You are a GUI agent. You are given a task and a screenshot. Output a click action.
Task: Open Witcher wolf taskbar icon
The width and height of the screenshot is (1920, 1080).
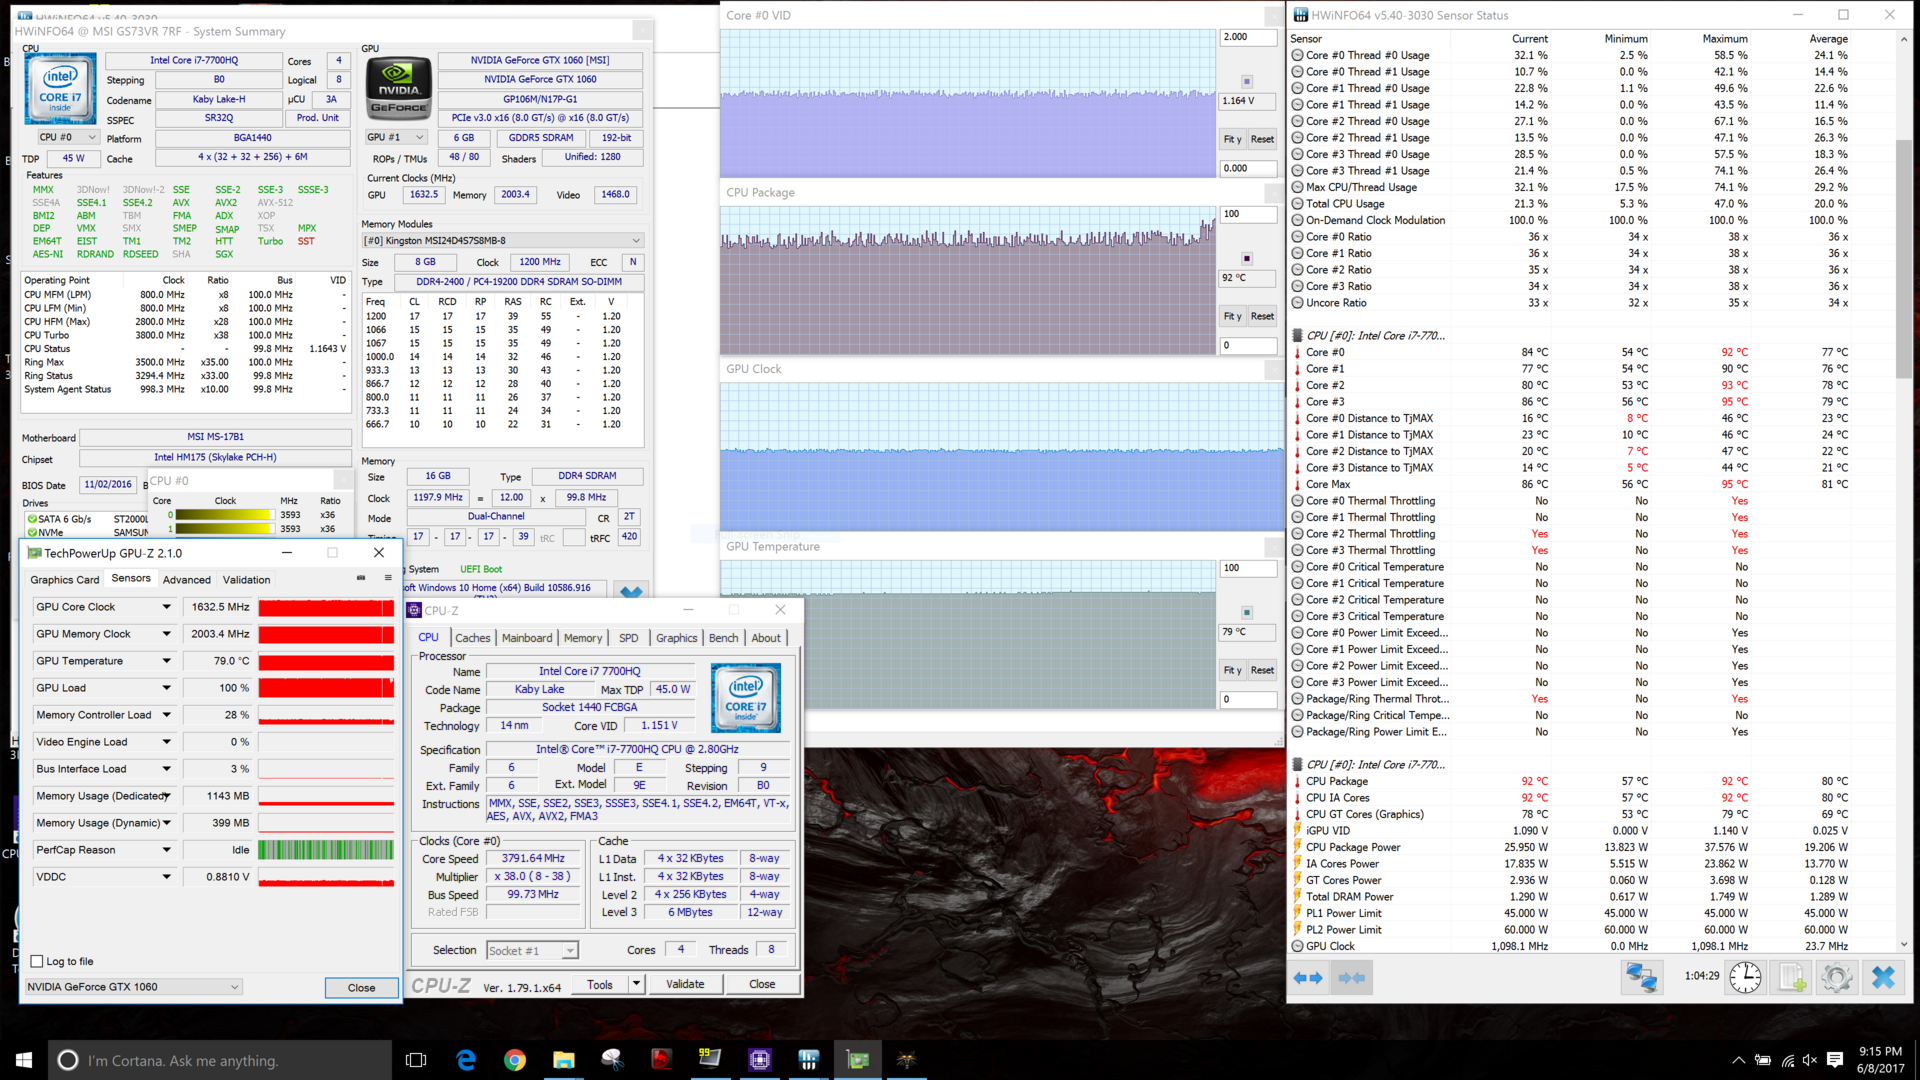[907, 1060]
